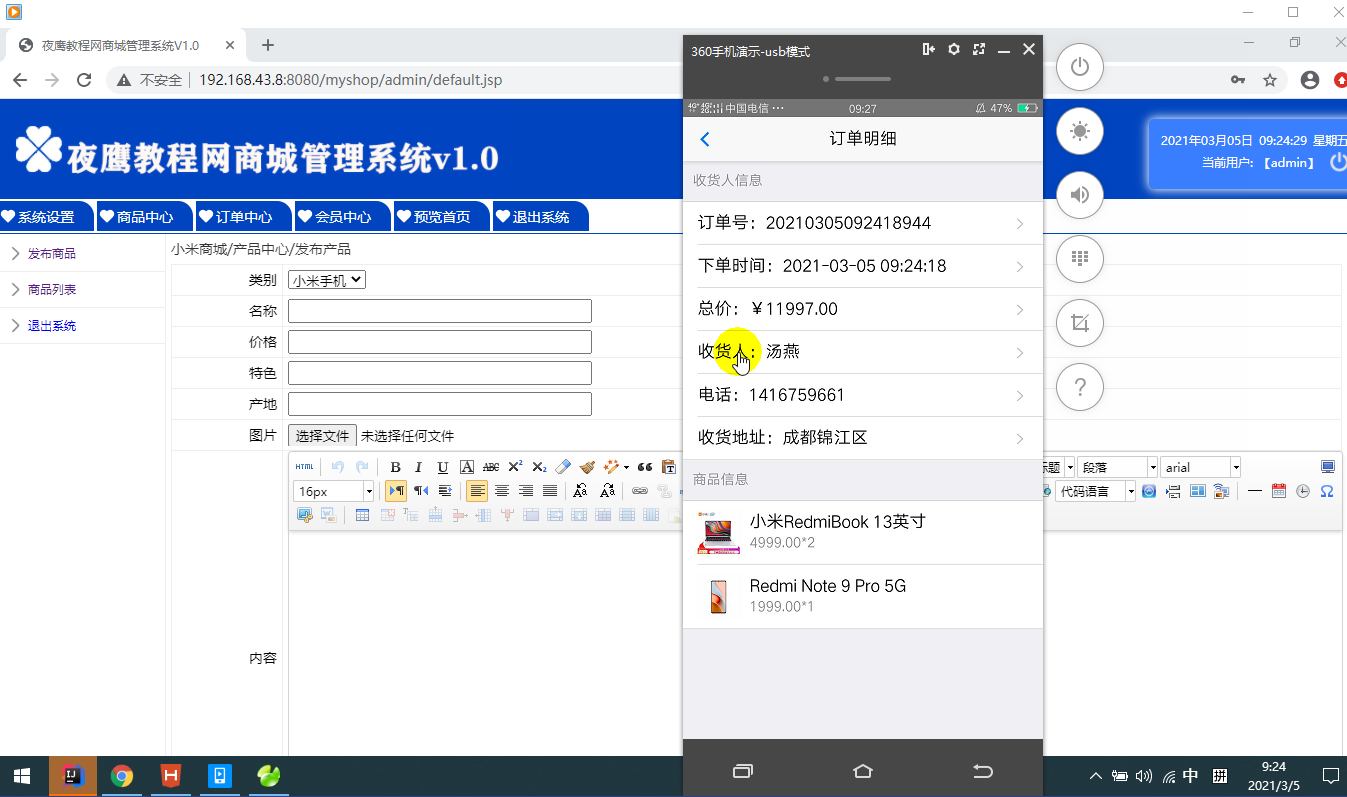This screenshot has height=797, width=1347.
Task: Tap the Android home button
Action: [863, 771]
